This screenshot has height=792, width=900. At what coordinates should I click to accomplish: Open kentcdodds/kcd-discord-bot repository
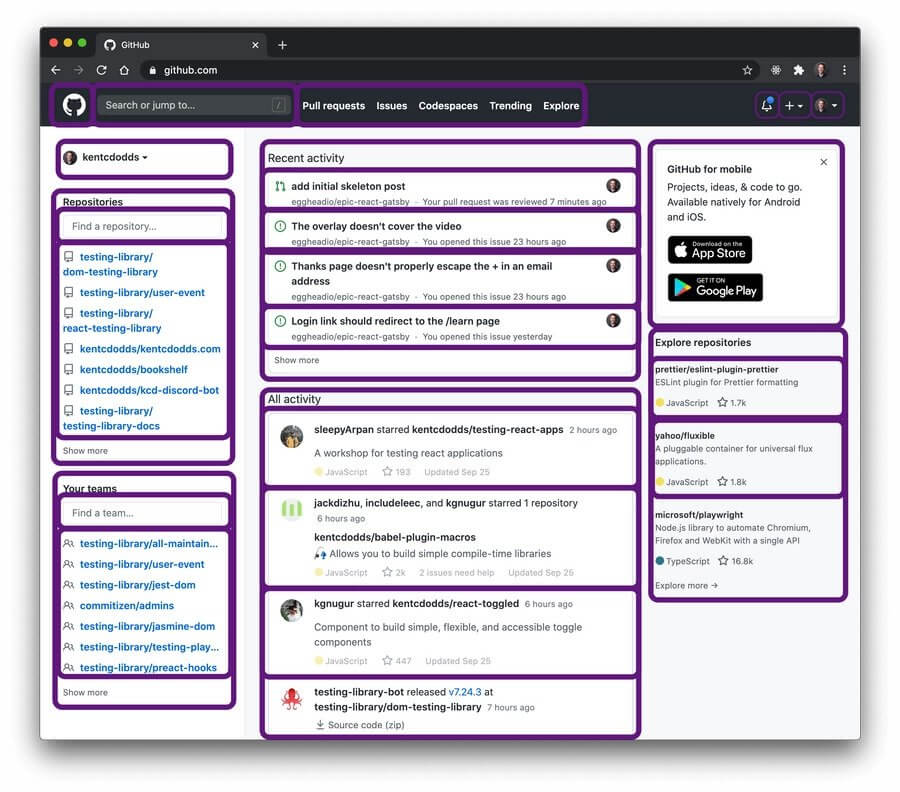coord(149,390)
